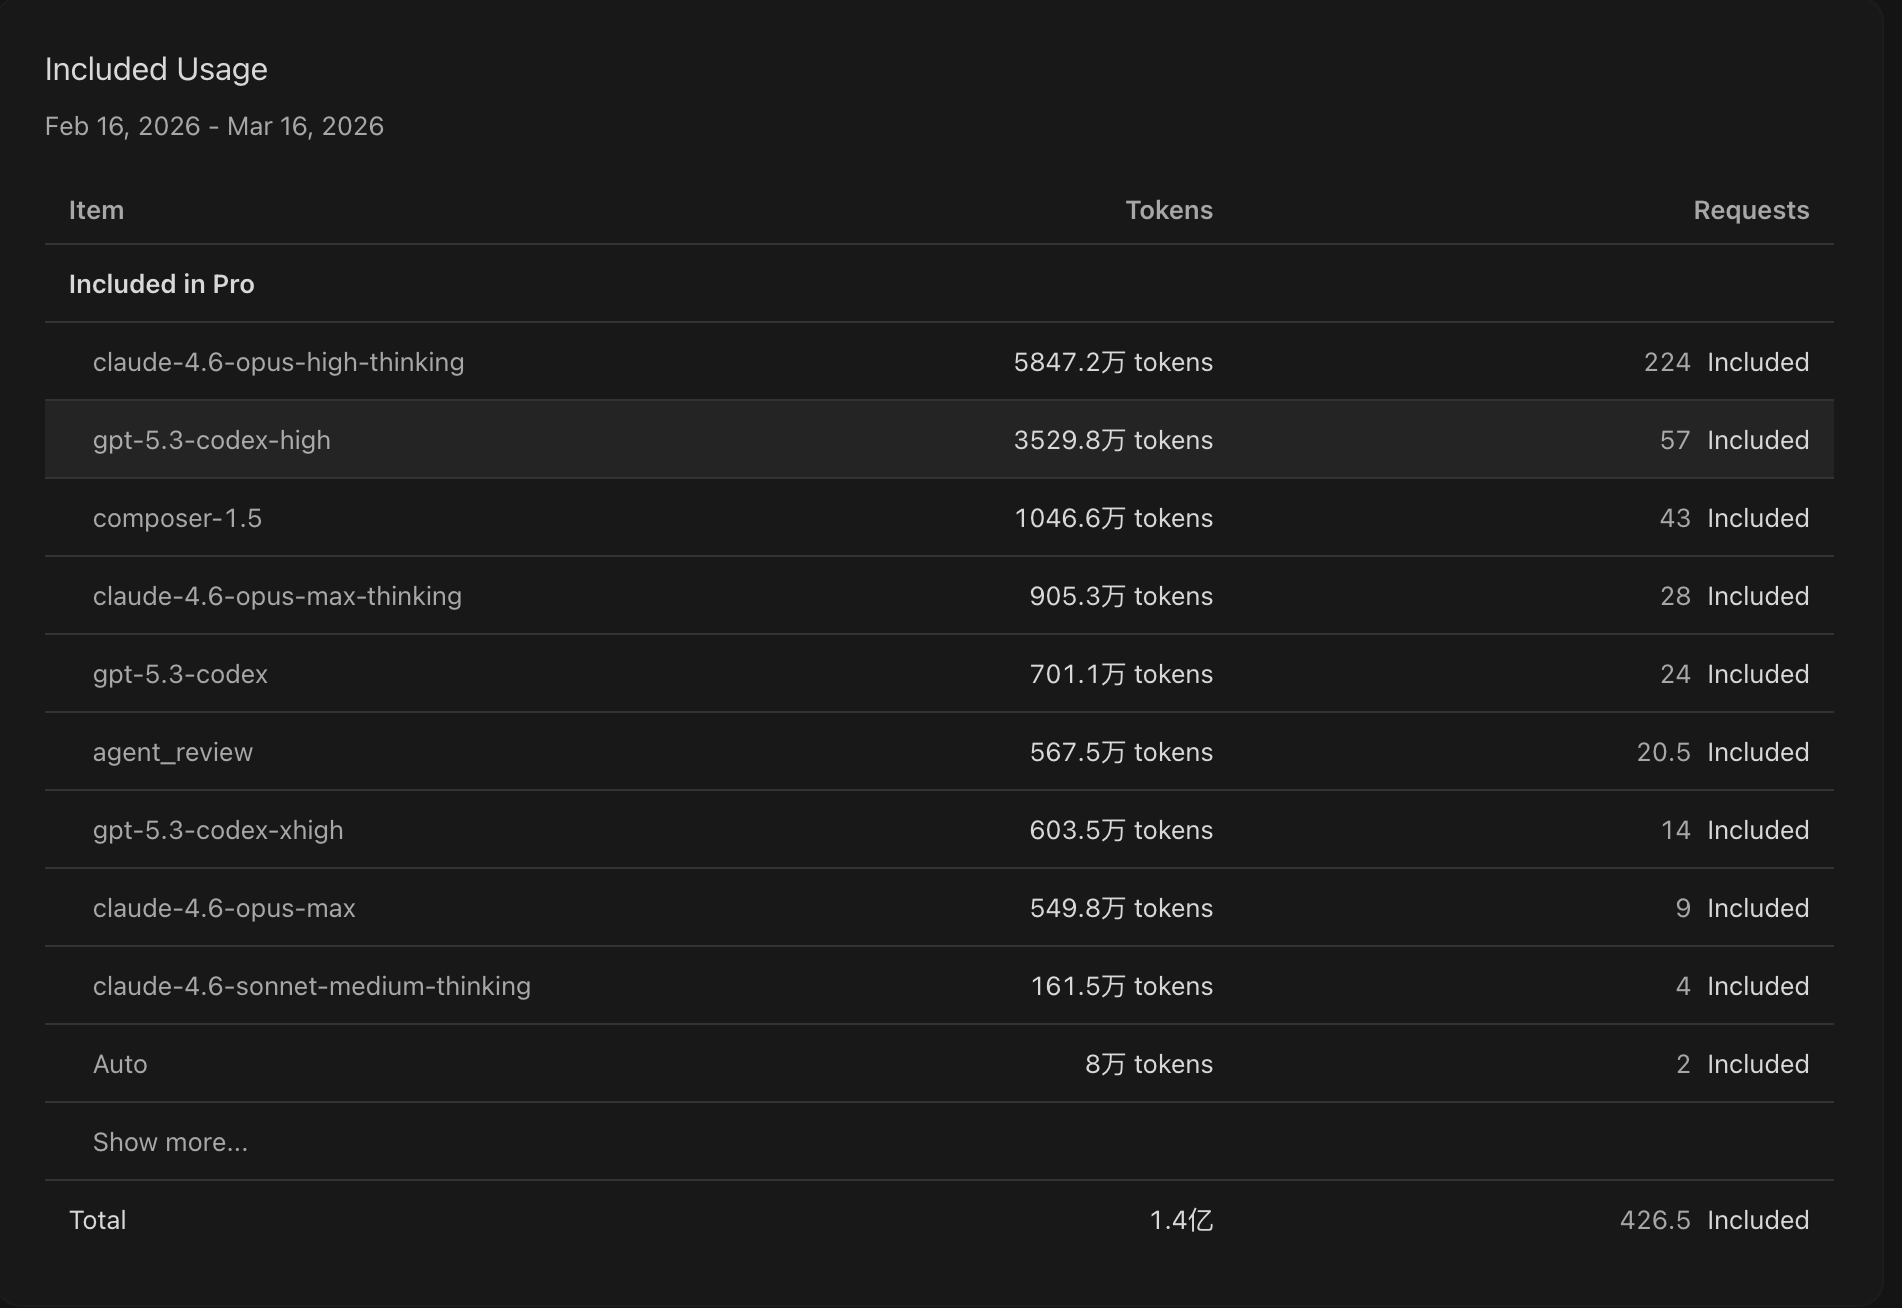Click the 701.1万 tokens value
Image resolution: width=1902 pixels, height=1308 pixels.
point(1120,674)
